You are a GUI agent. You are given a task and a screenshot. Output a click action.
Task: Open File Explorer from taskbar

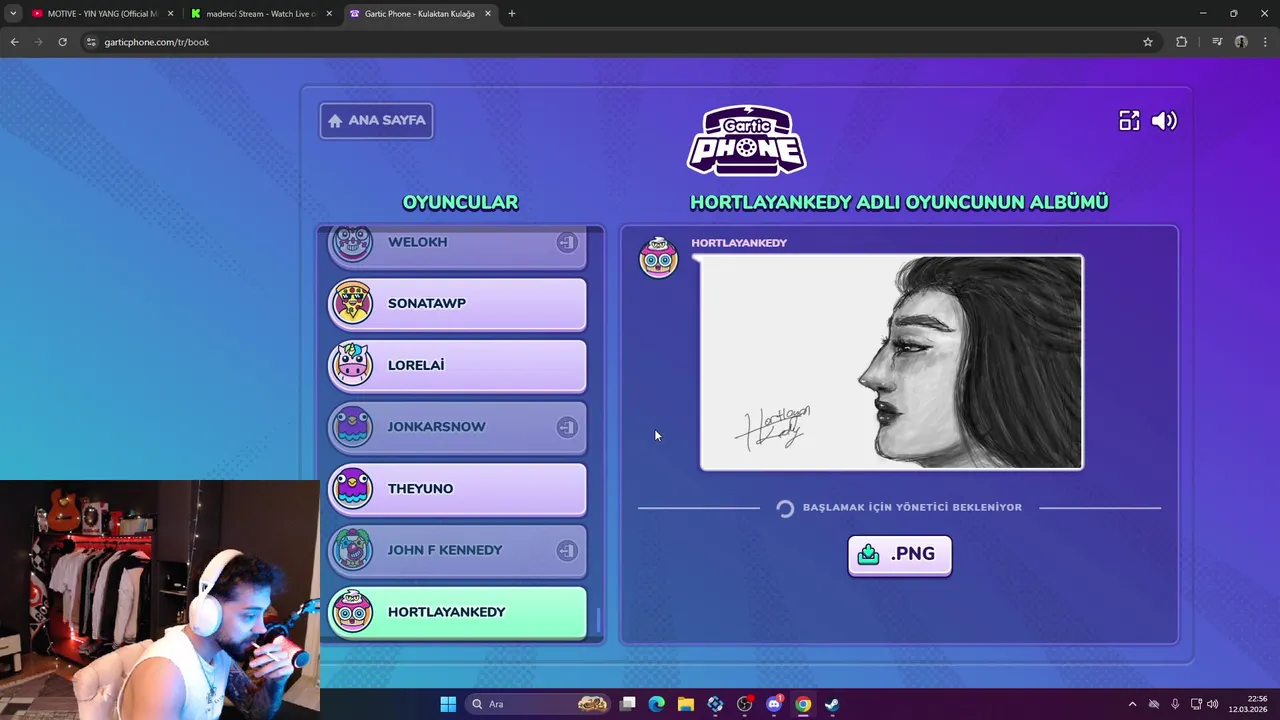[x=686, y=704]
